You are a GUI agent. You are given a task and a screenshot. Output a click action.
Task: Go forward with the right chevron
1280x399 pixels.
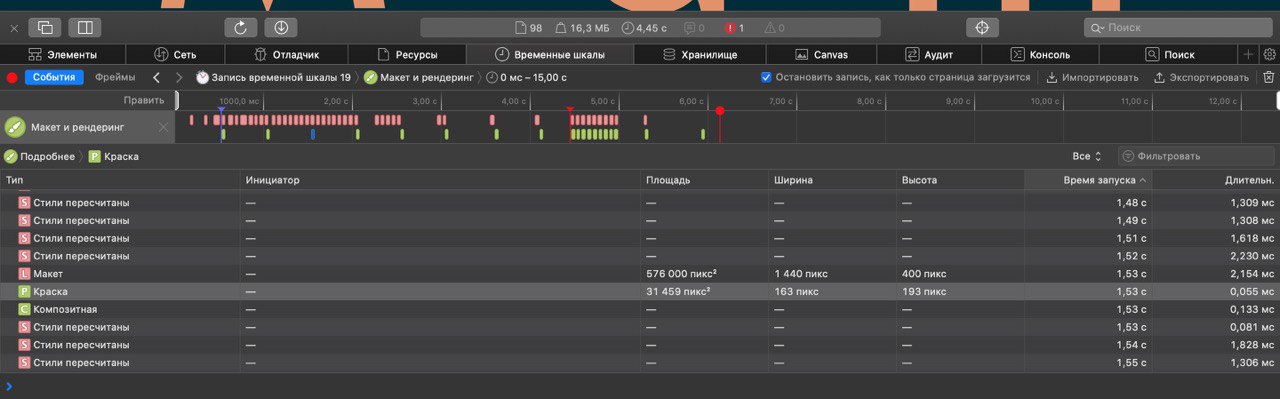pos(179,77)
